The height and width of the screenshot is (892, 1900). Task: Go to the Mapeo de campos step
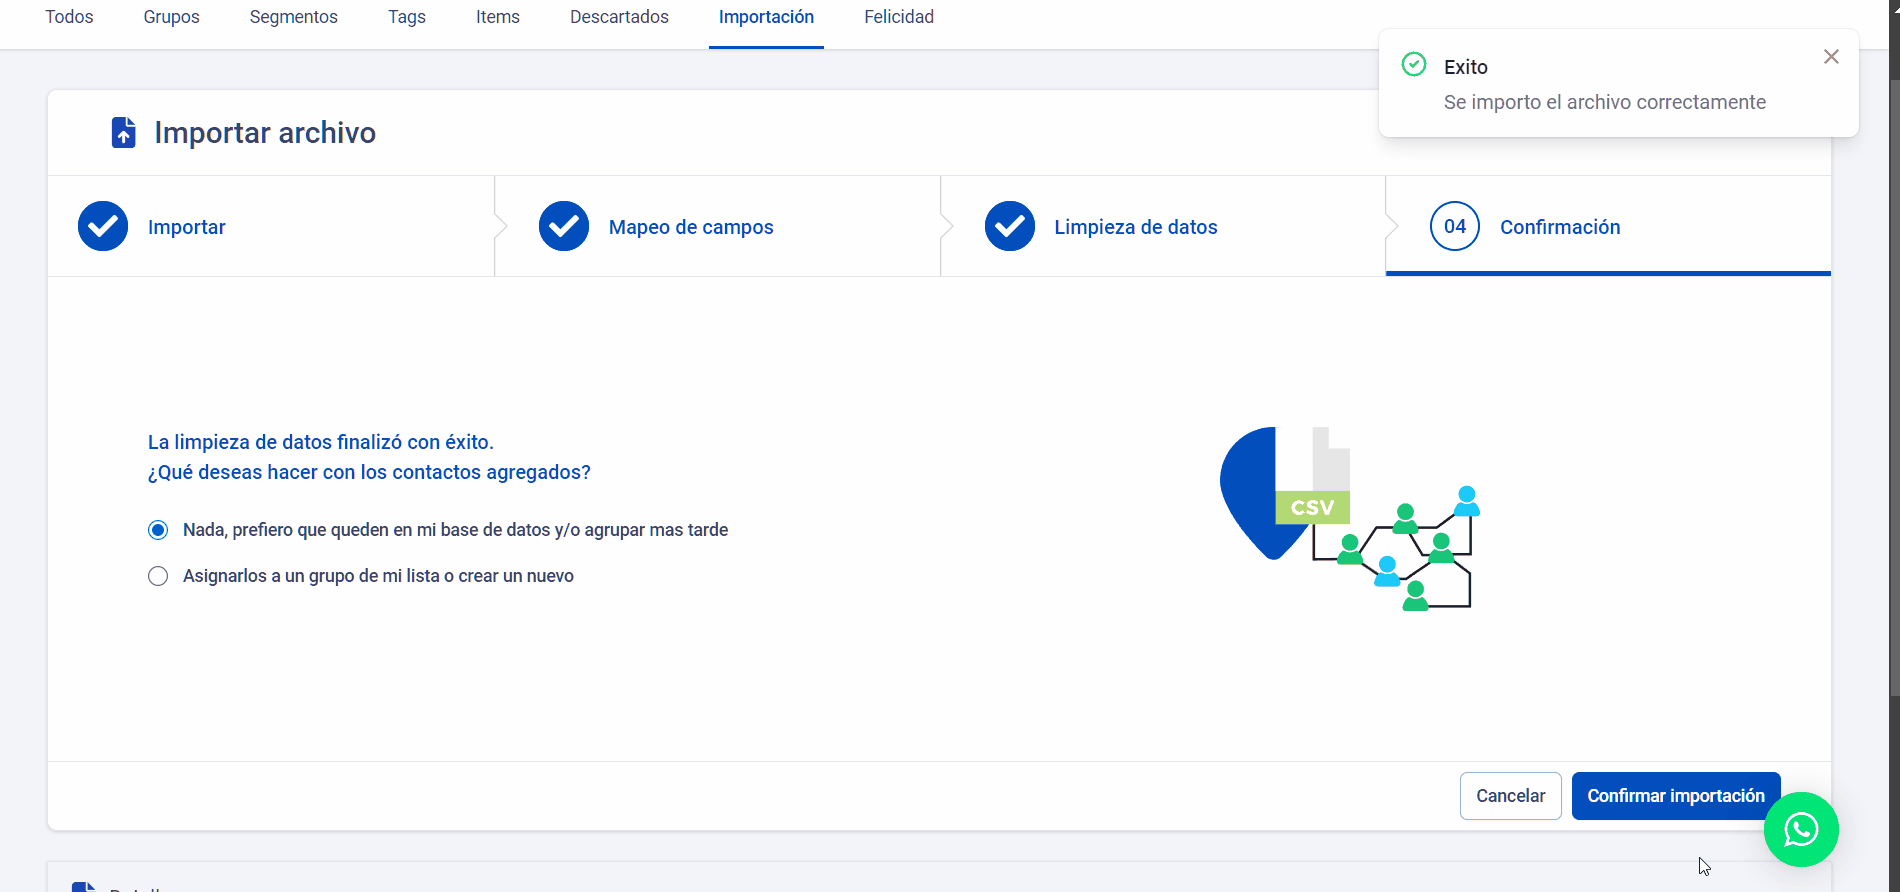pyautogui.click(x=691, y=227)
